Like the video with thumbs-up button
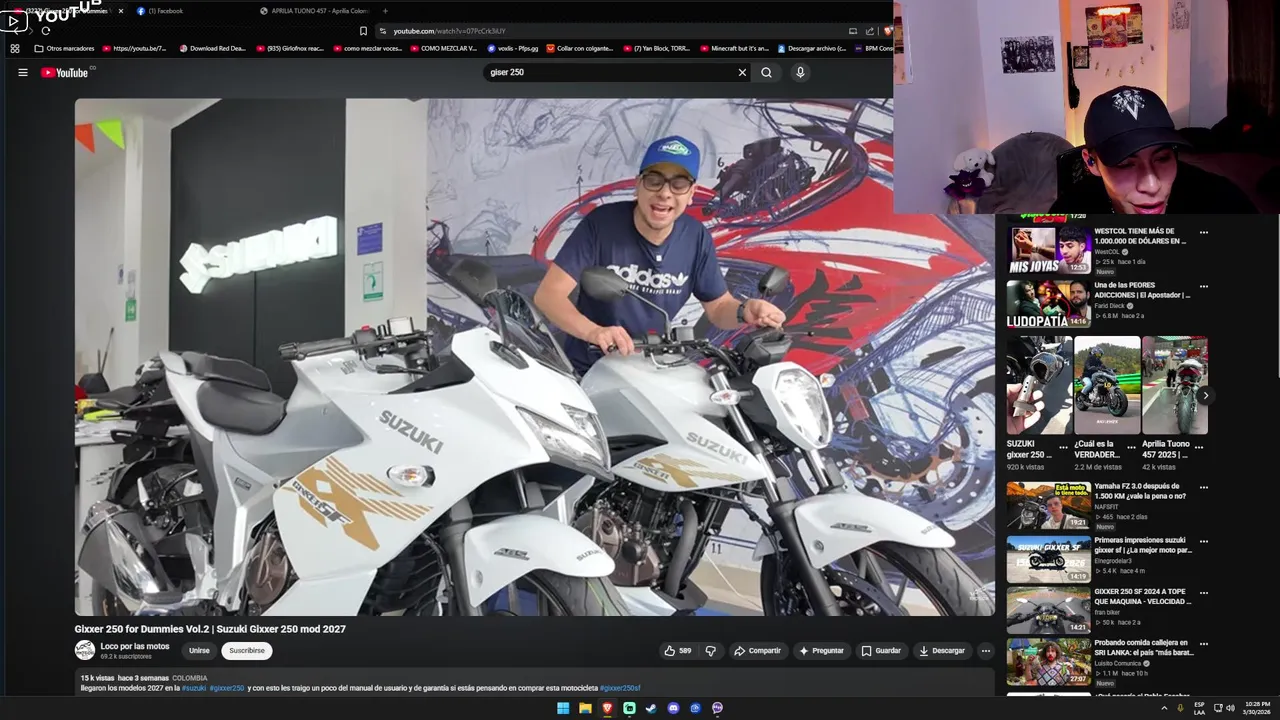This screenshot has width=1280, height=720. (678, 650)
